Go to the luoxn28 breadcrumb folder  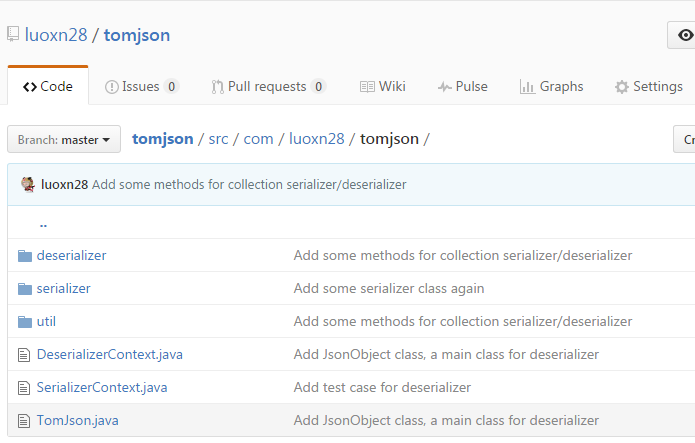click(x=317, y=139)
